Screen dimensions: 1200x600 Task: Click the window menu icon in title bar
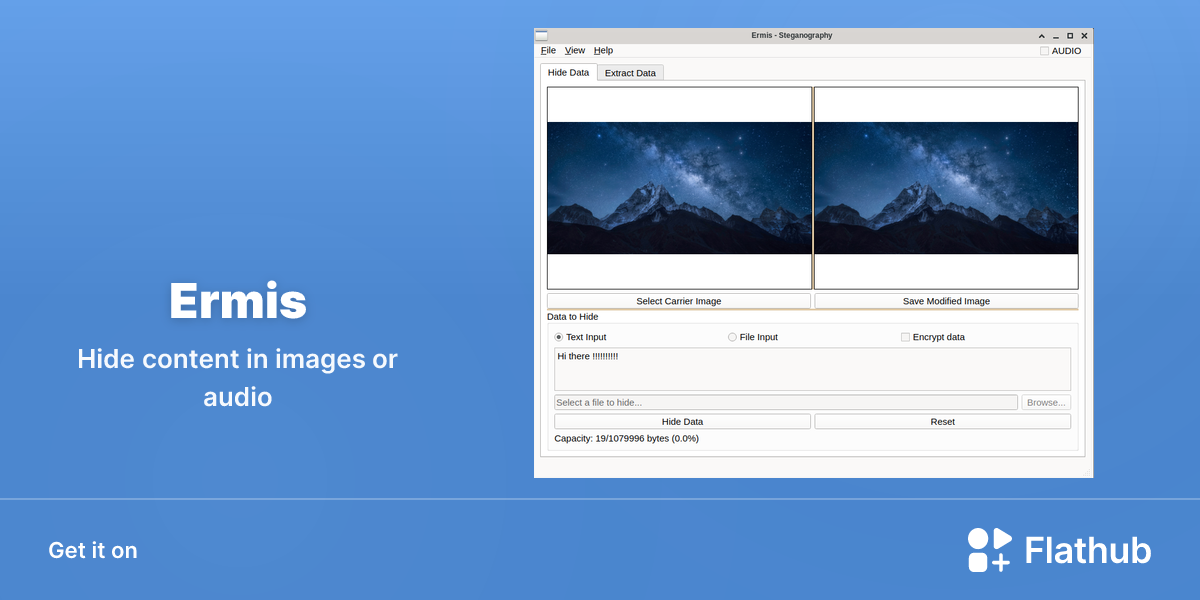coord(541,35)
